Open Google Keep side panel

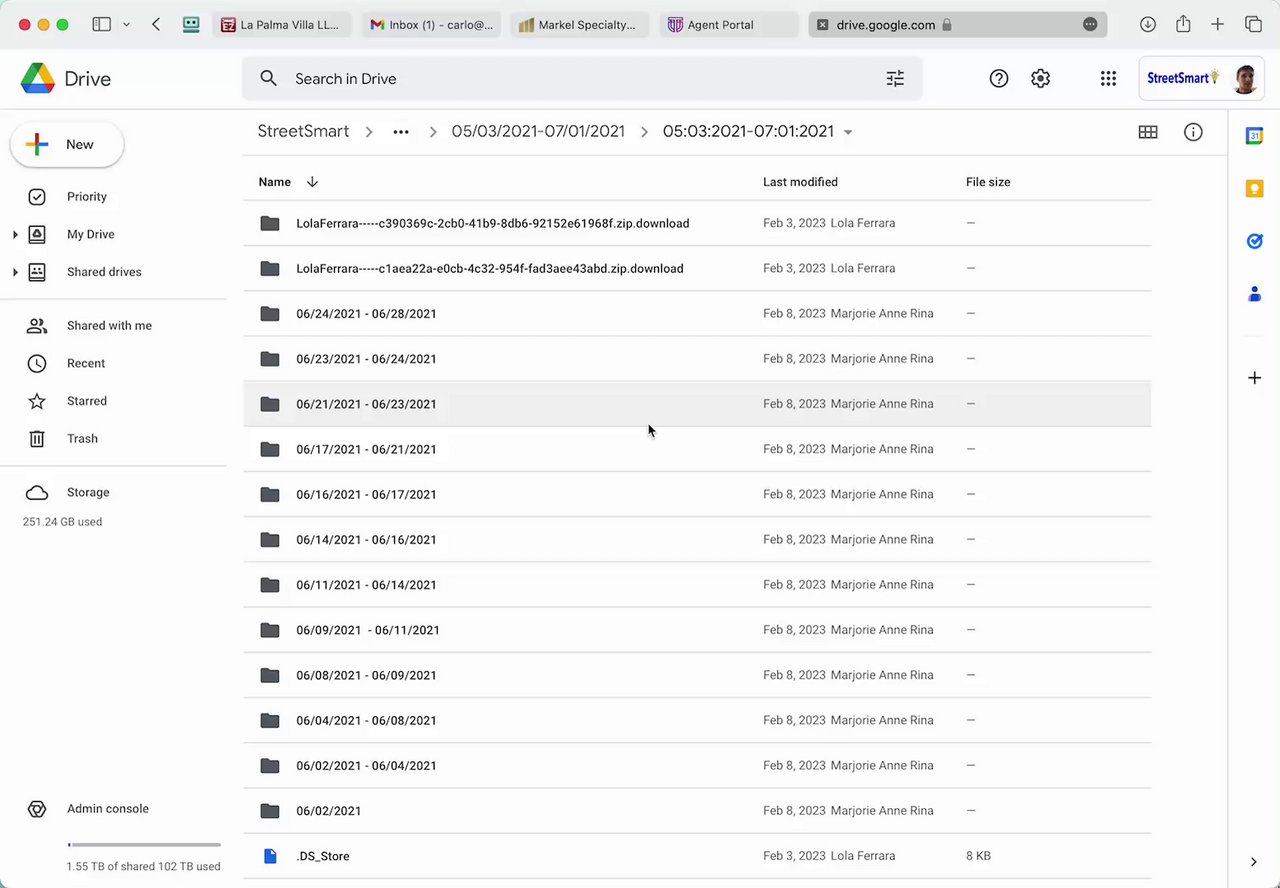click(1254, 189)
